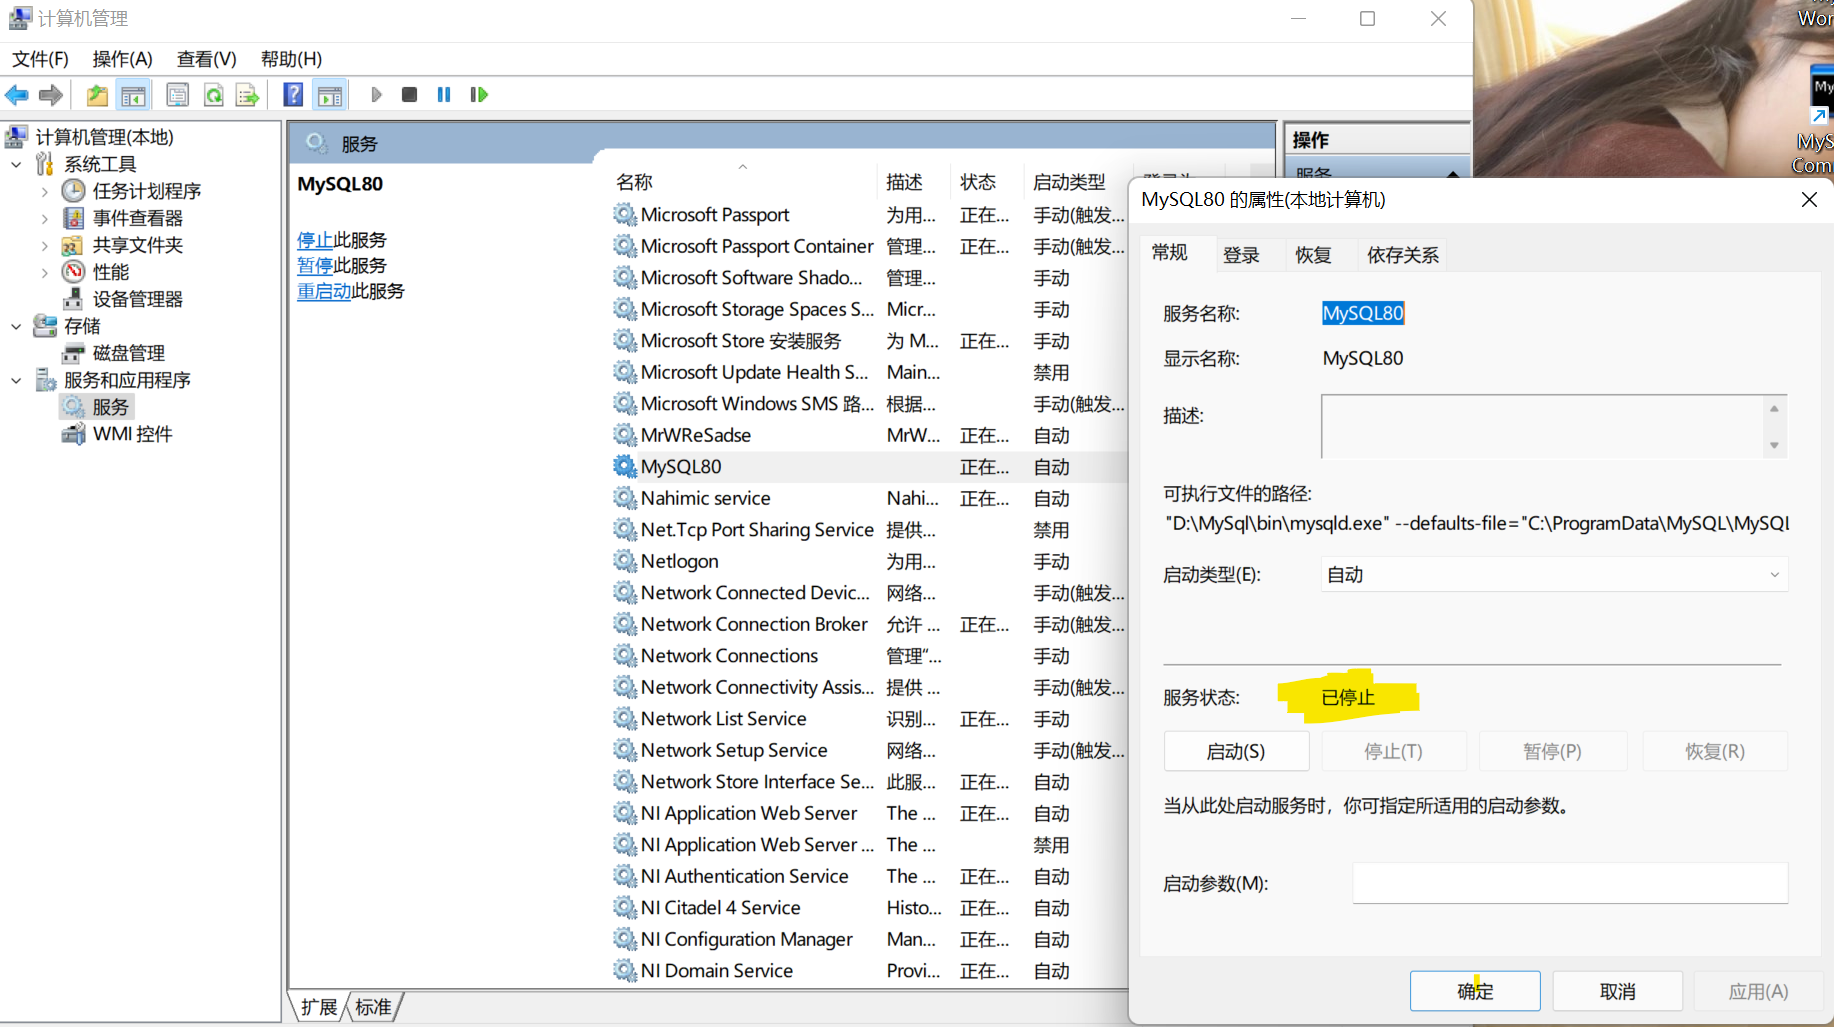This screenshot has width=1834, height=1027.
Task: Select the Network List Service row
Action: point(868,719)
